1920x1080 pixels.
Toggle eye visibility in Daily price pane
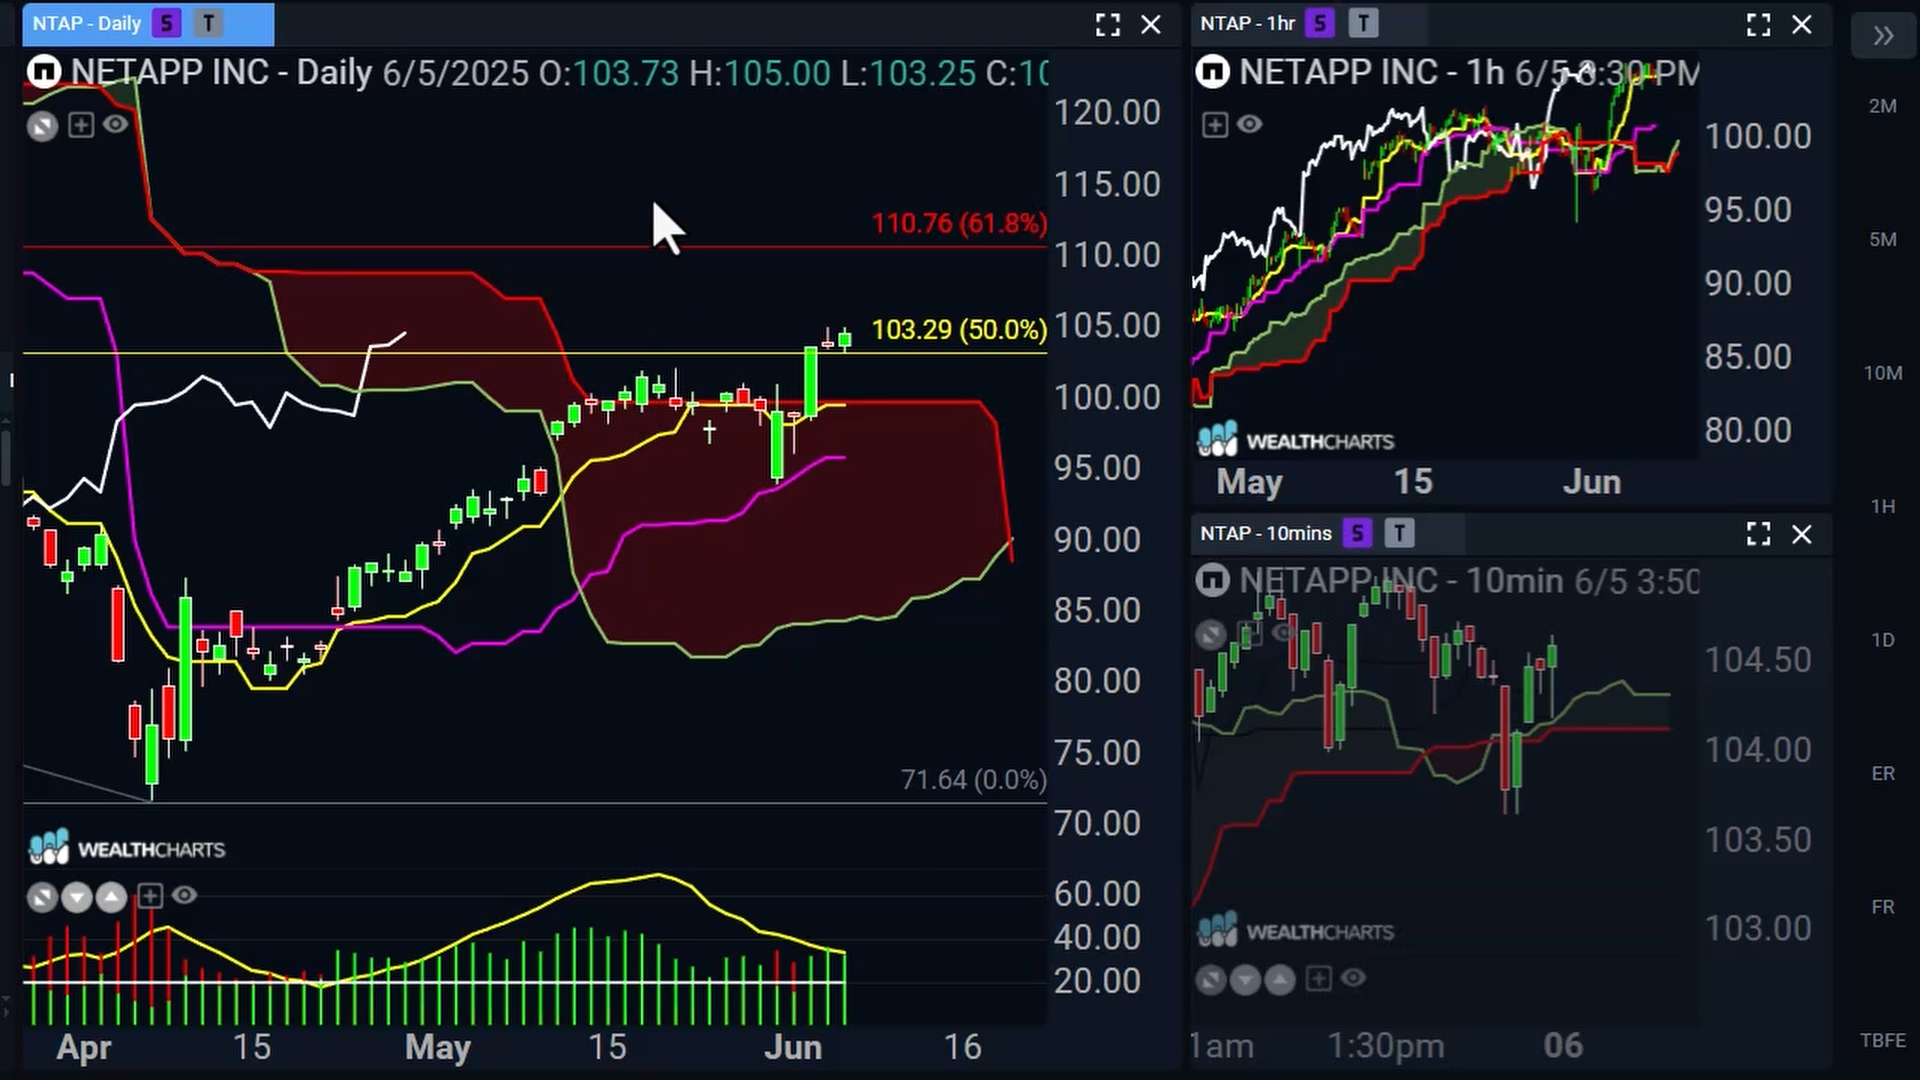116,124
